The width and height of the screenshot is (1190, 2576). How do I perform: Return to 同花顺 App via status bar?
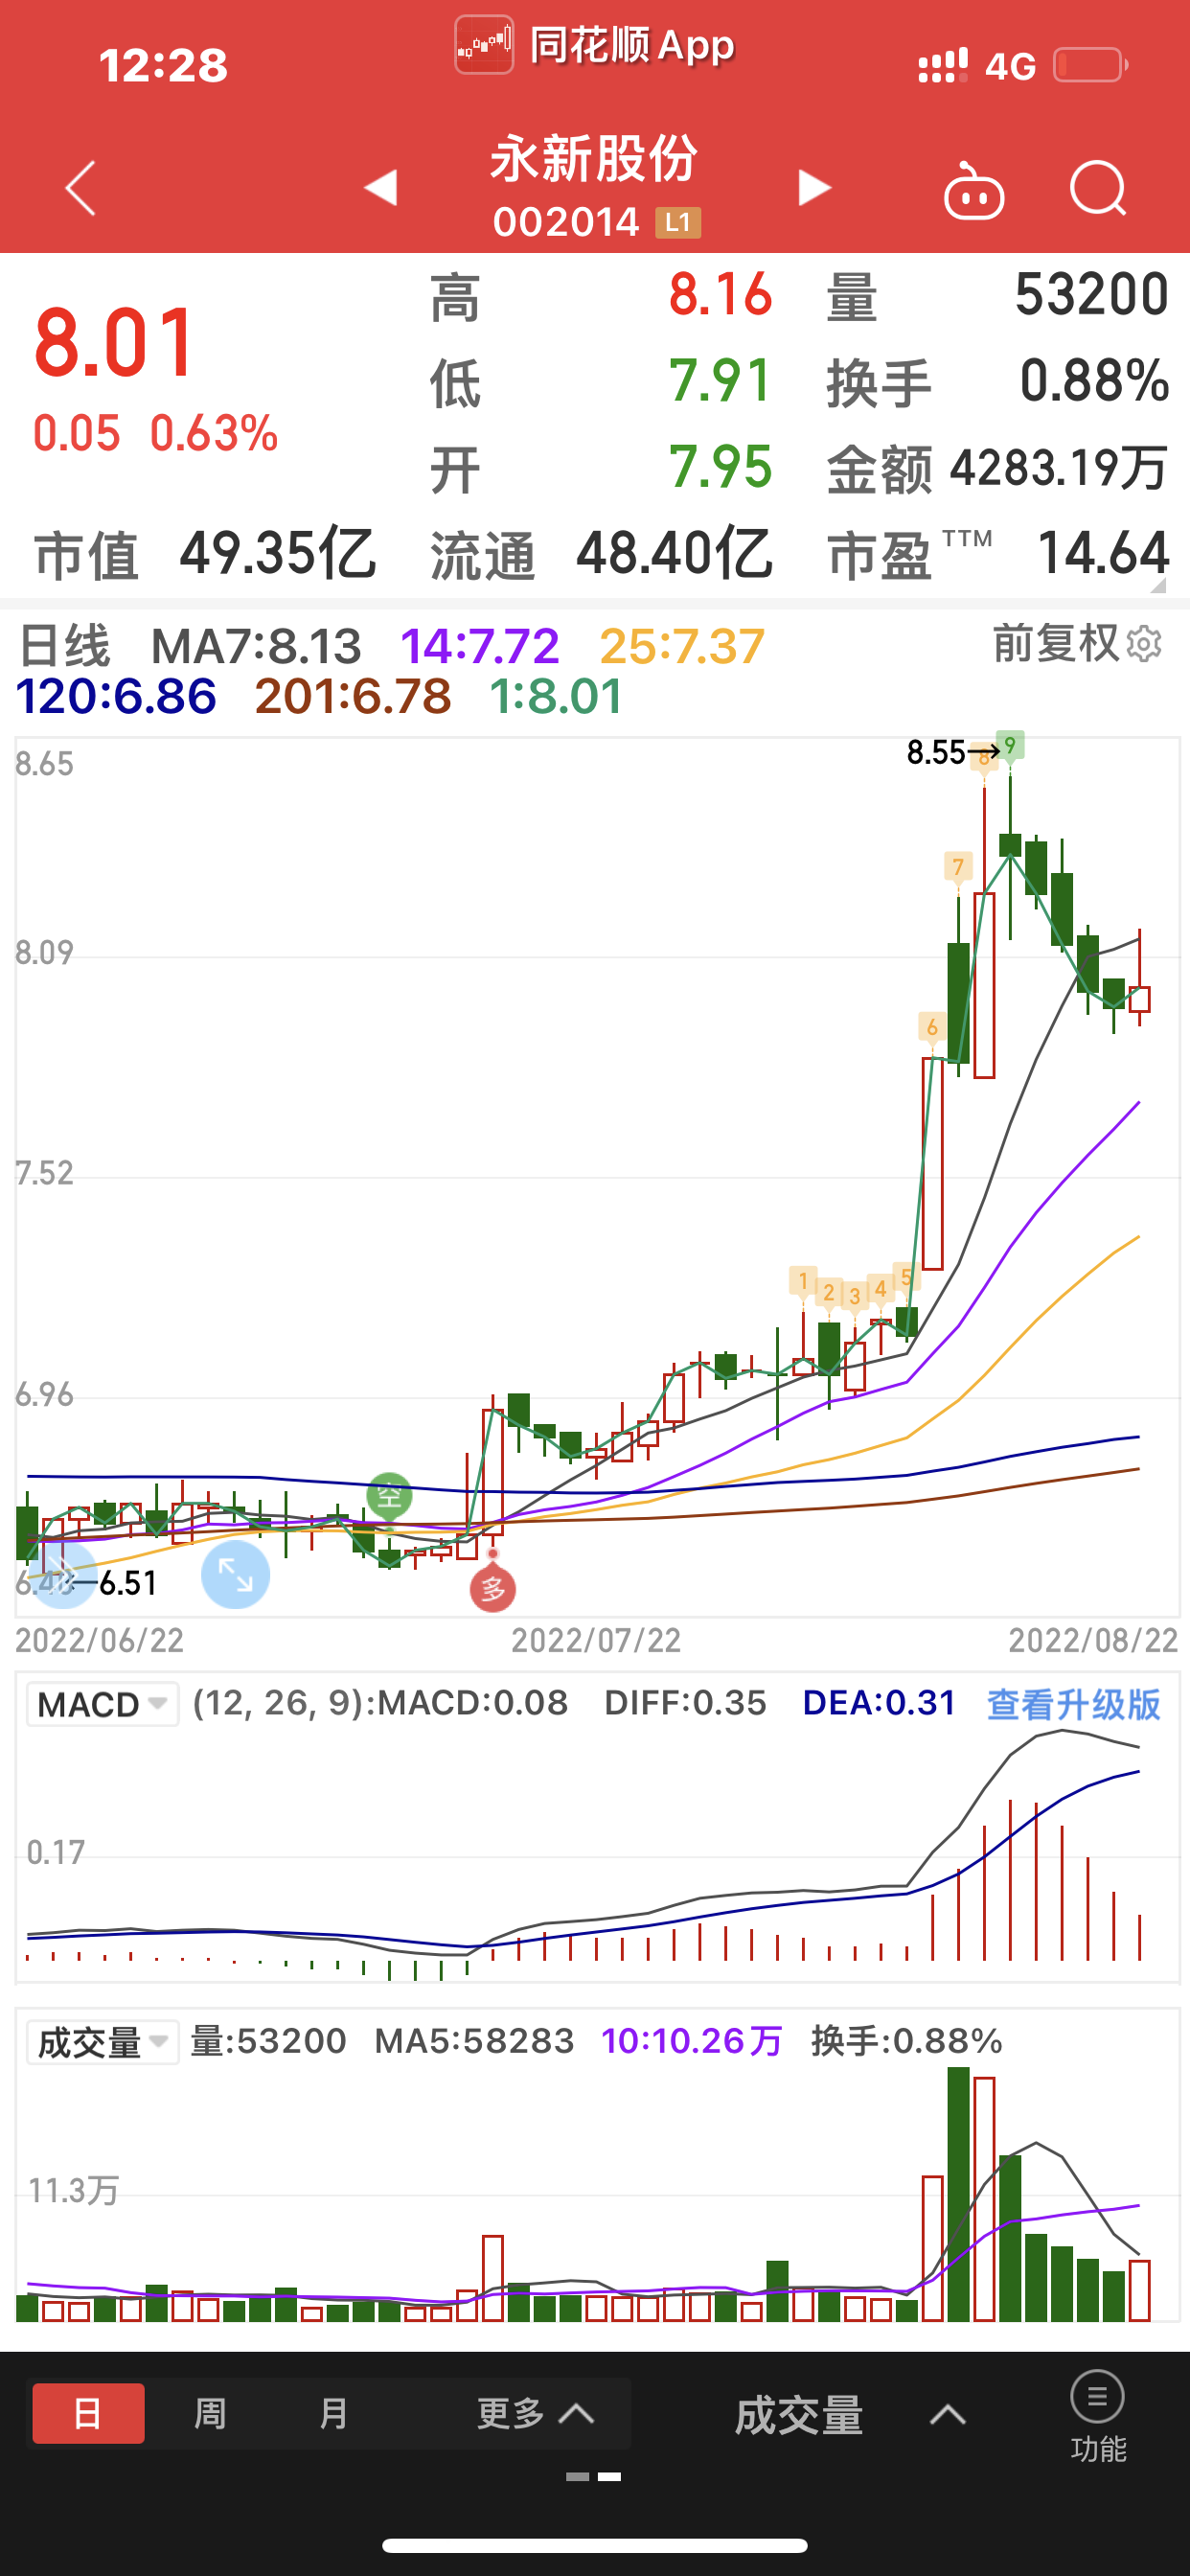(595, 46)
